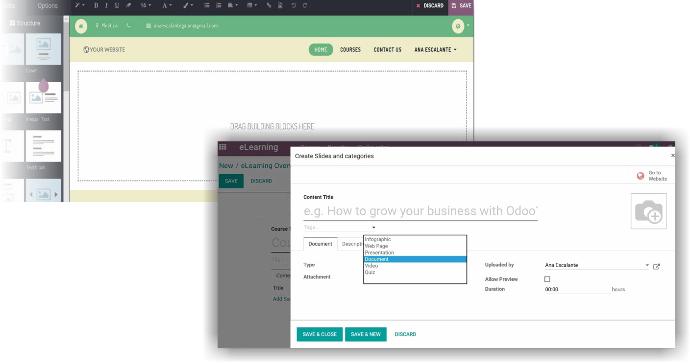
Task: Click the Save & Close button
Action: point(319,334)
